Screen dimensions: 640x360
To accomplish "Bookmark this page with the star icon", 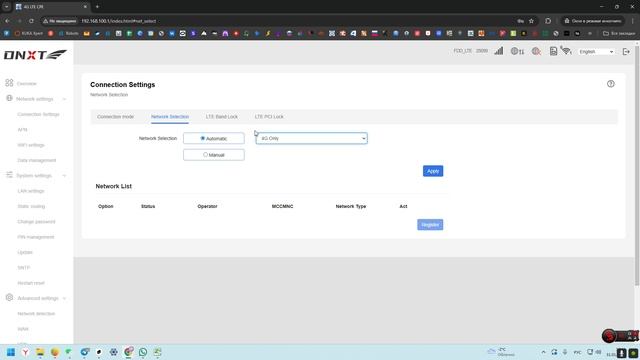I will (531, 21).
